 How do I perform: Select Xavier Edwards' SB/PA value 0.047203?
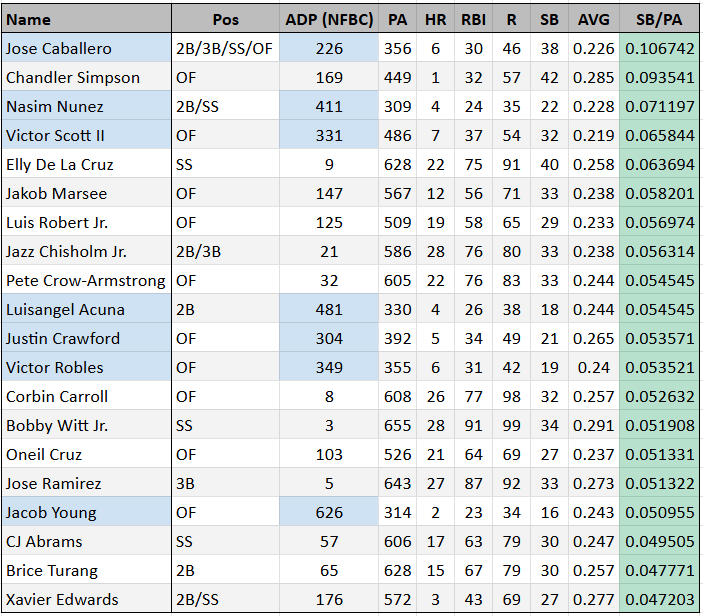[659, 599]
